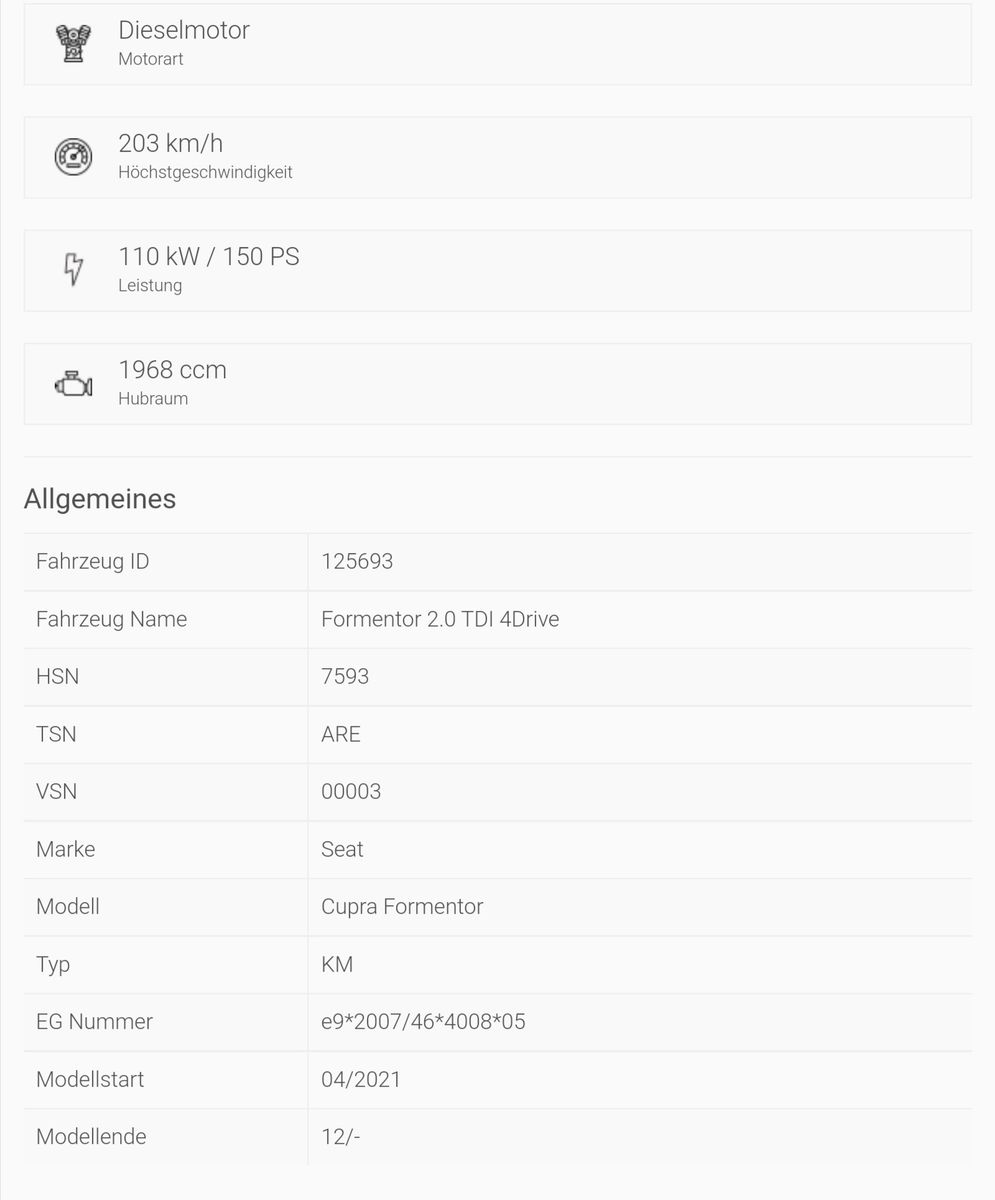Click the diesel engine icon
The height and width of the screenshot is (1200, 995).
(73, 43)
